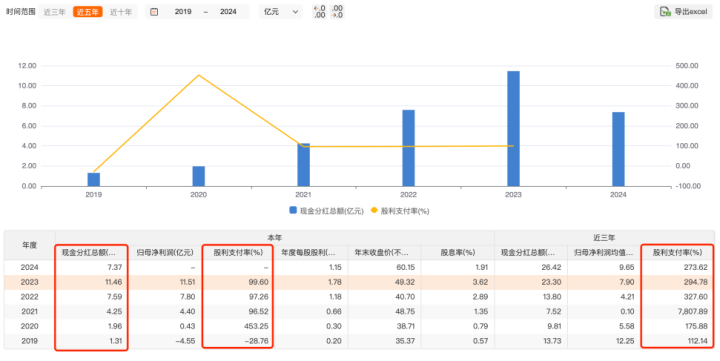Click the 453.25 payout ratio cell
The height and width of the screenshot is (361, 720).
click(x=238, y=326)
